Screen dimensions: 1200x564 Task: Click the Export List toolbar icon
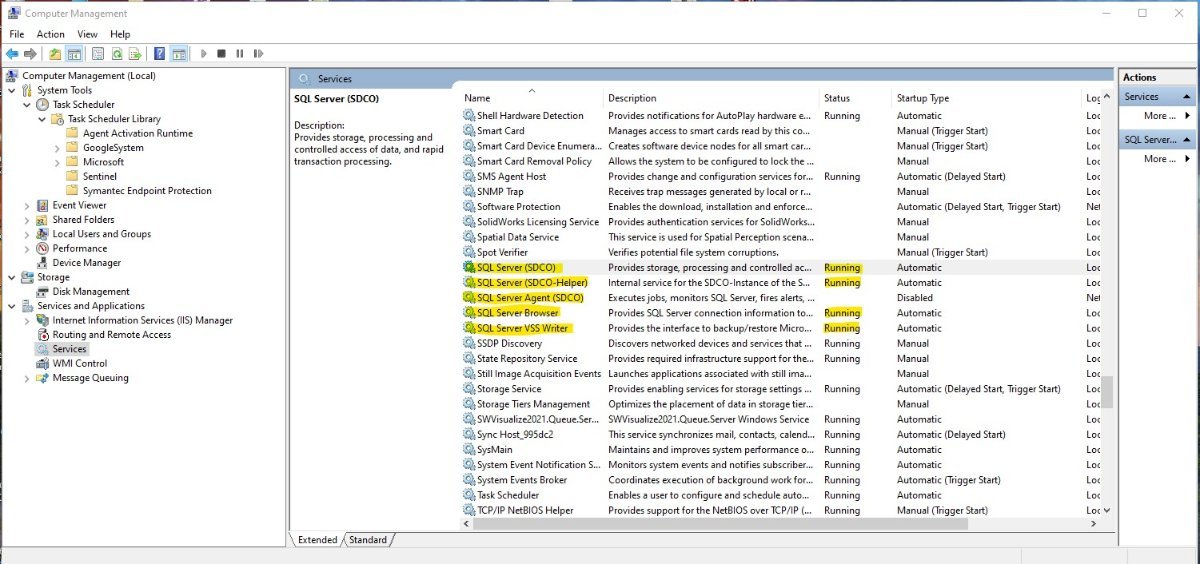136,53
